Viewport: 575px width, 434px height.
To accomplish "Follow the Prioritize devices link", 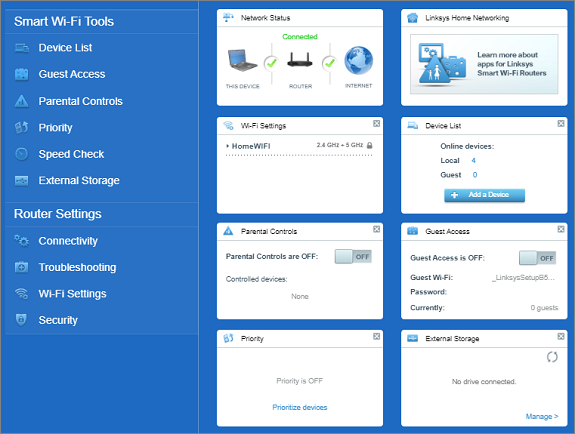I will click(x=300, y=407).
